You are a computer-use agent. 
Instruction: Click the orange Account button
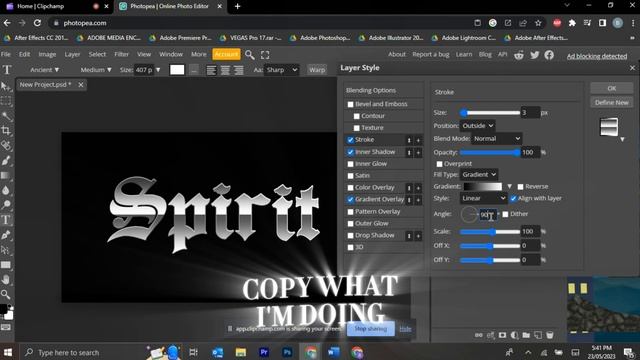[x=226, y=54]
